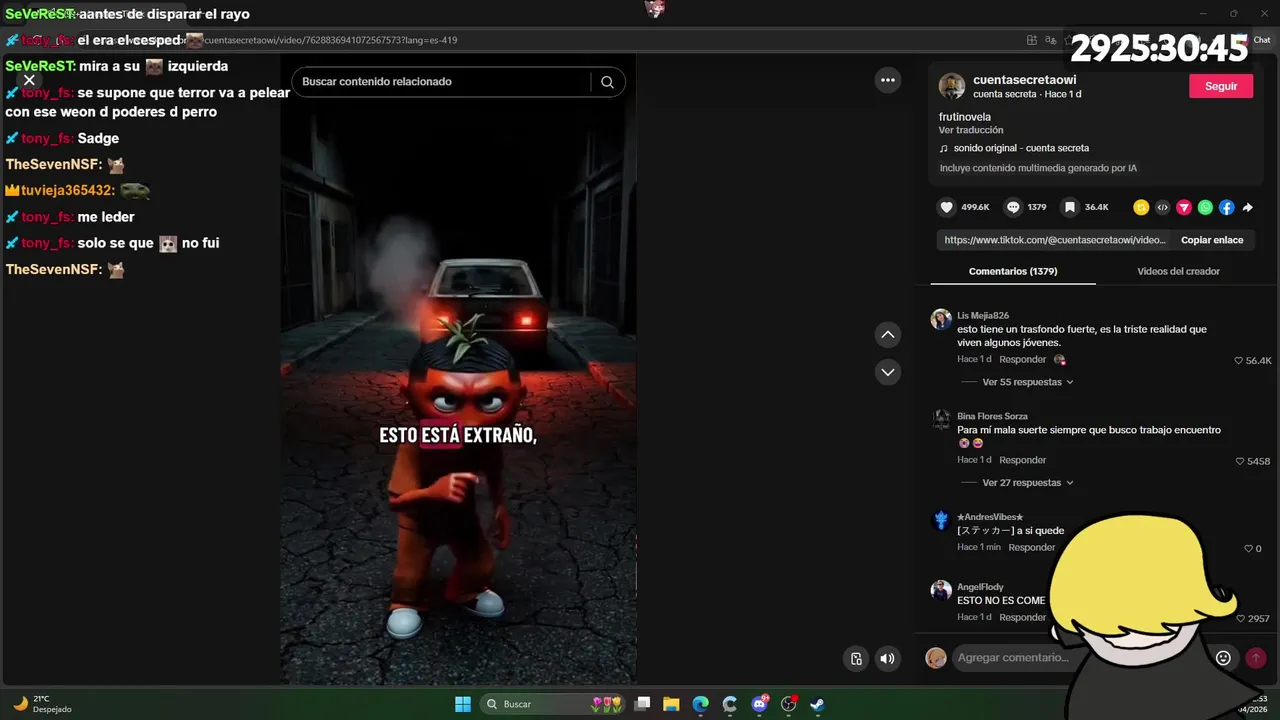Viewport: 1280px width, 720px height.
Task: Open Lis Mejia826's profile picture
Action: 941,319
